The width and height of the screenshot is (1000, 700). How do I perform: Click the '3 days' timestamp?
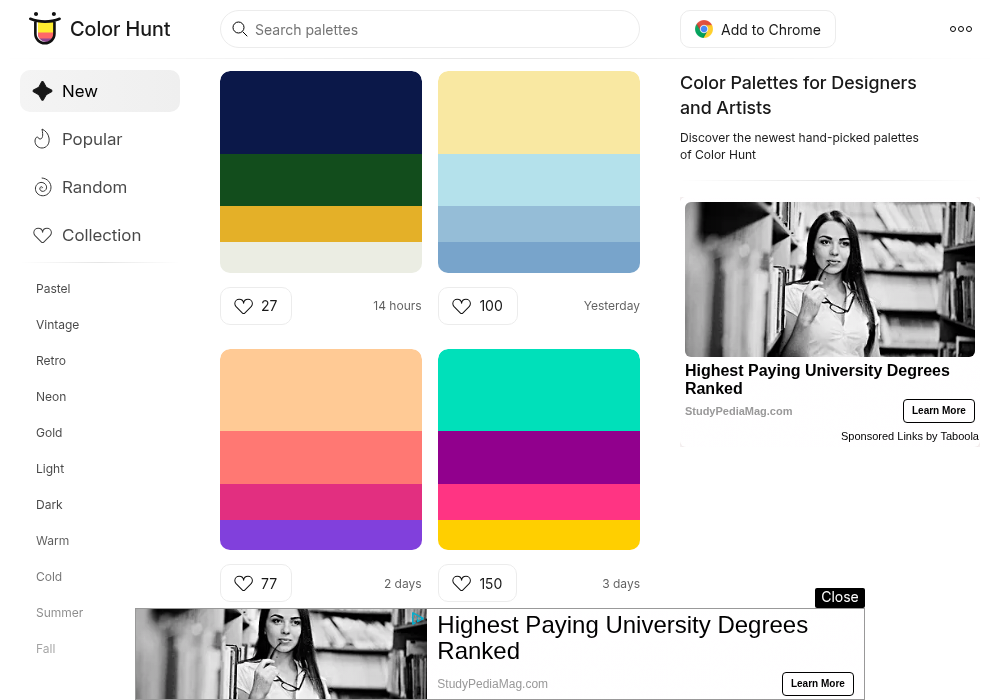pos(621,584)
